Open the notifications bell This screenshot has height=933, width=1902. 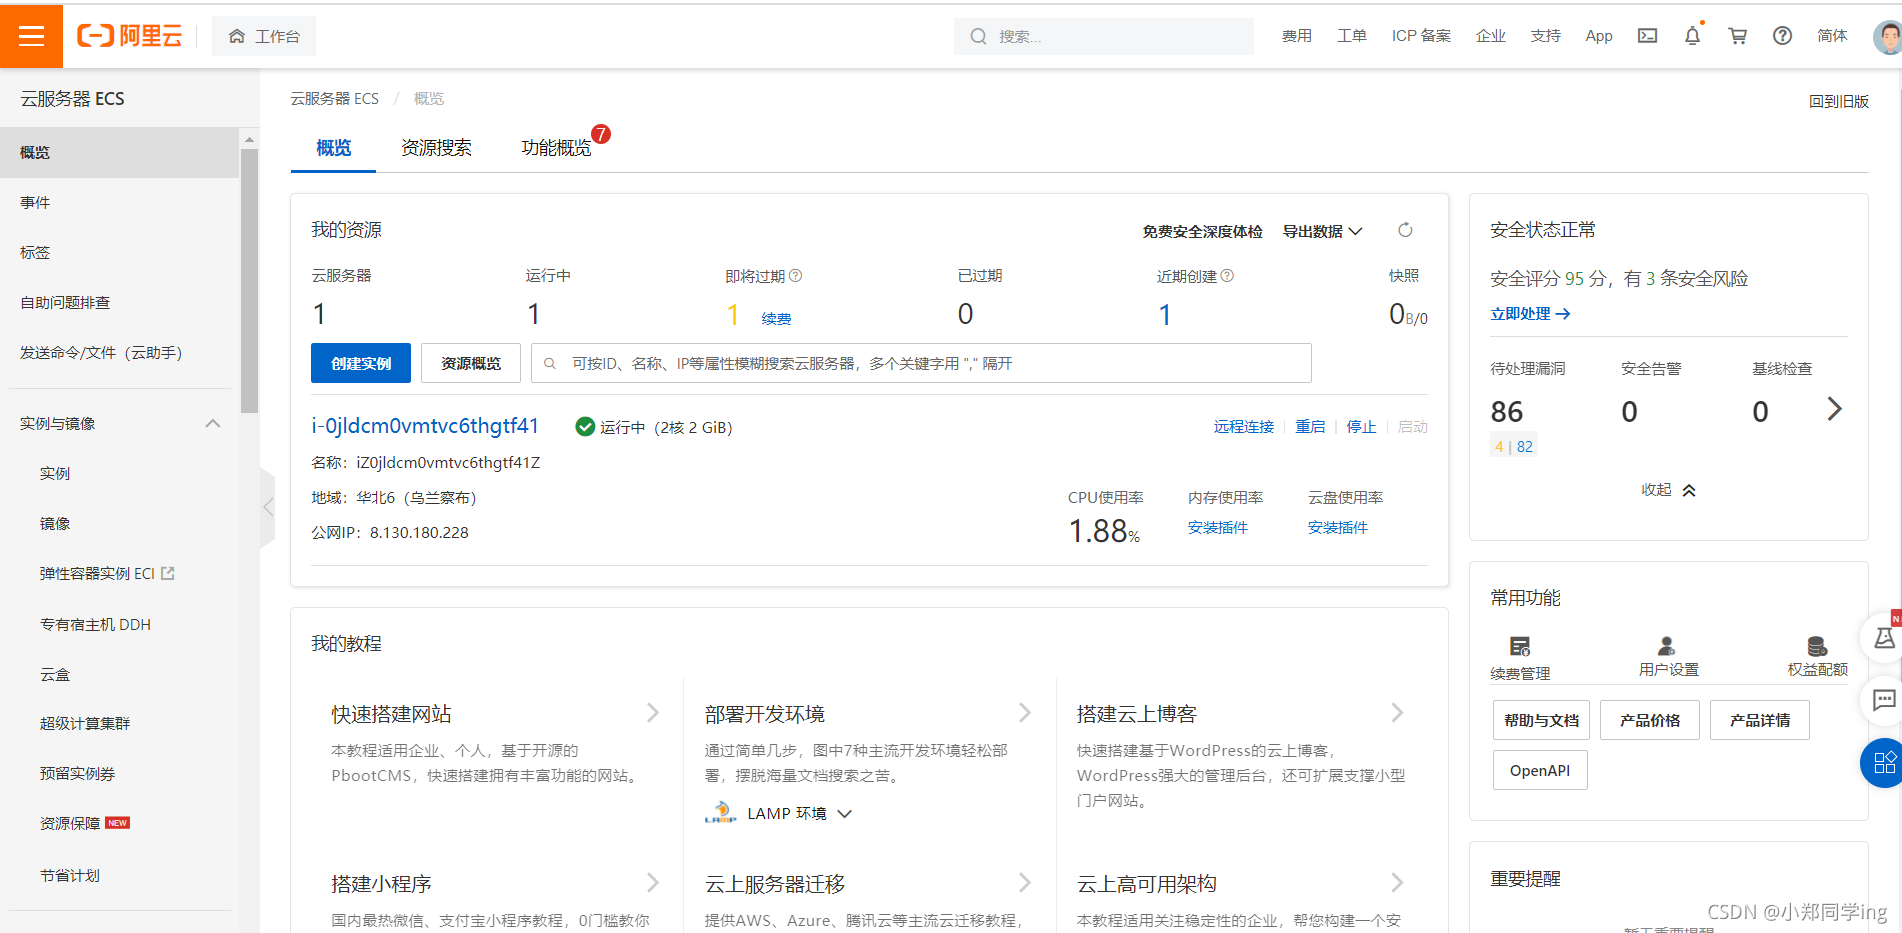point(1692,36)
